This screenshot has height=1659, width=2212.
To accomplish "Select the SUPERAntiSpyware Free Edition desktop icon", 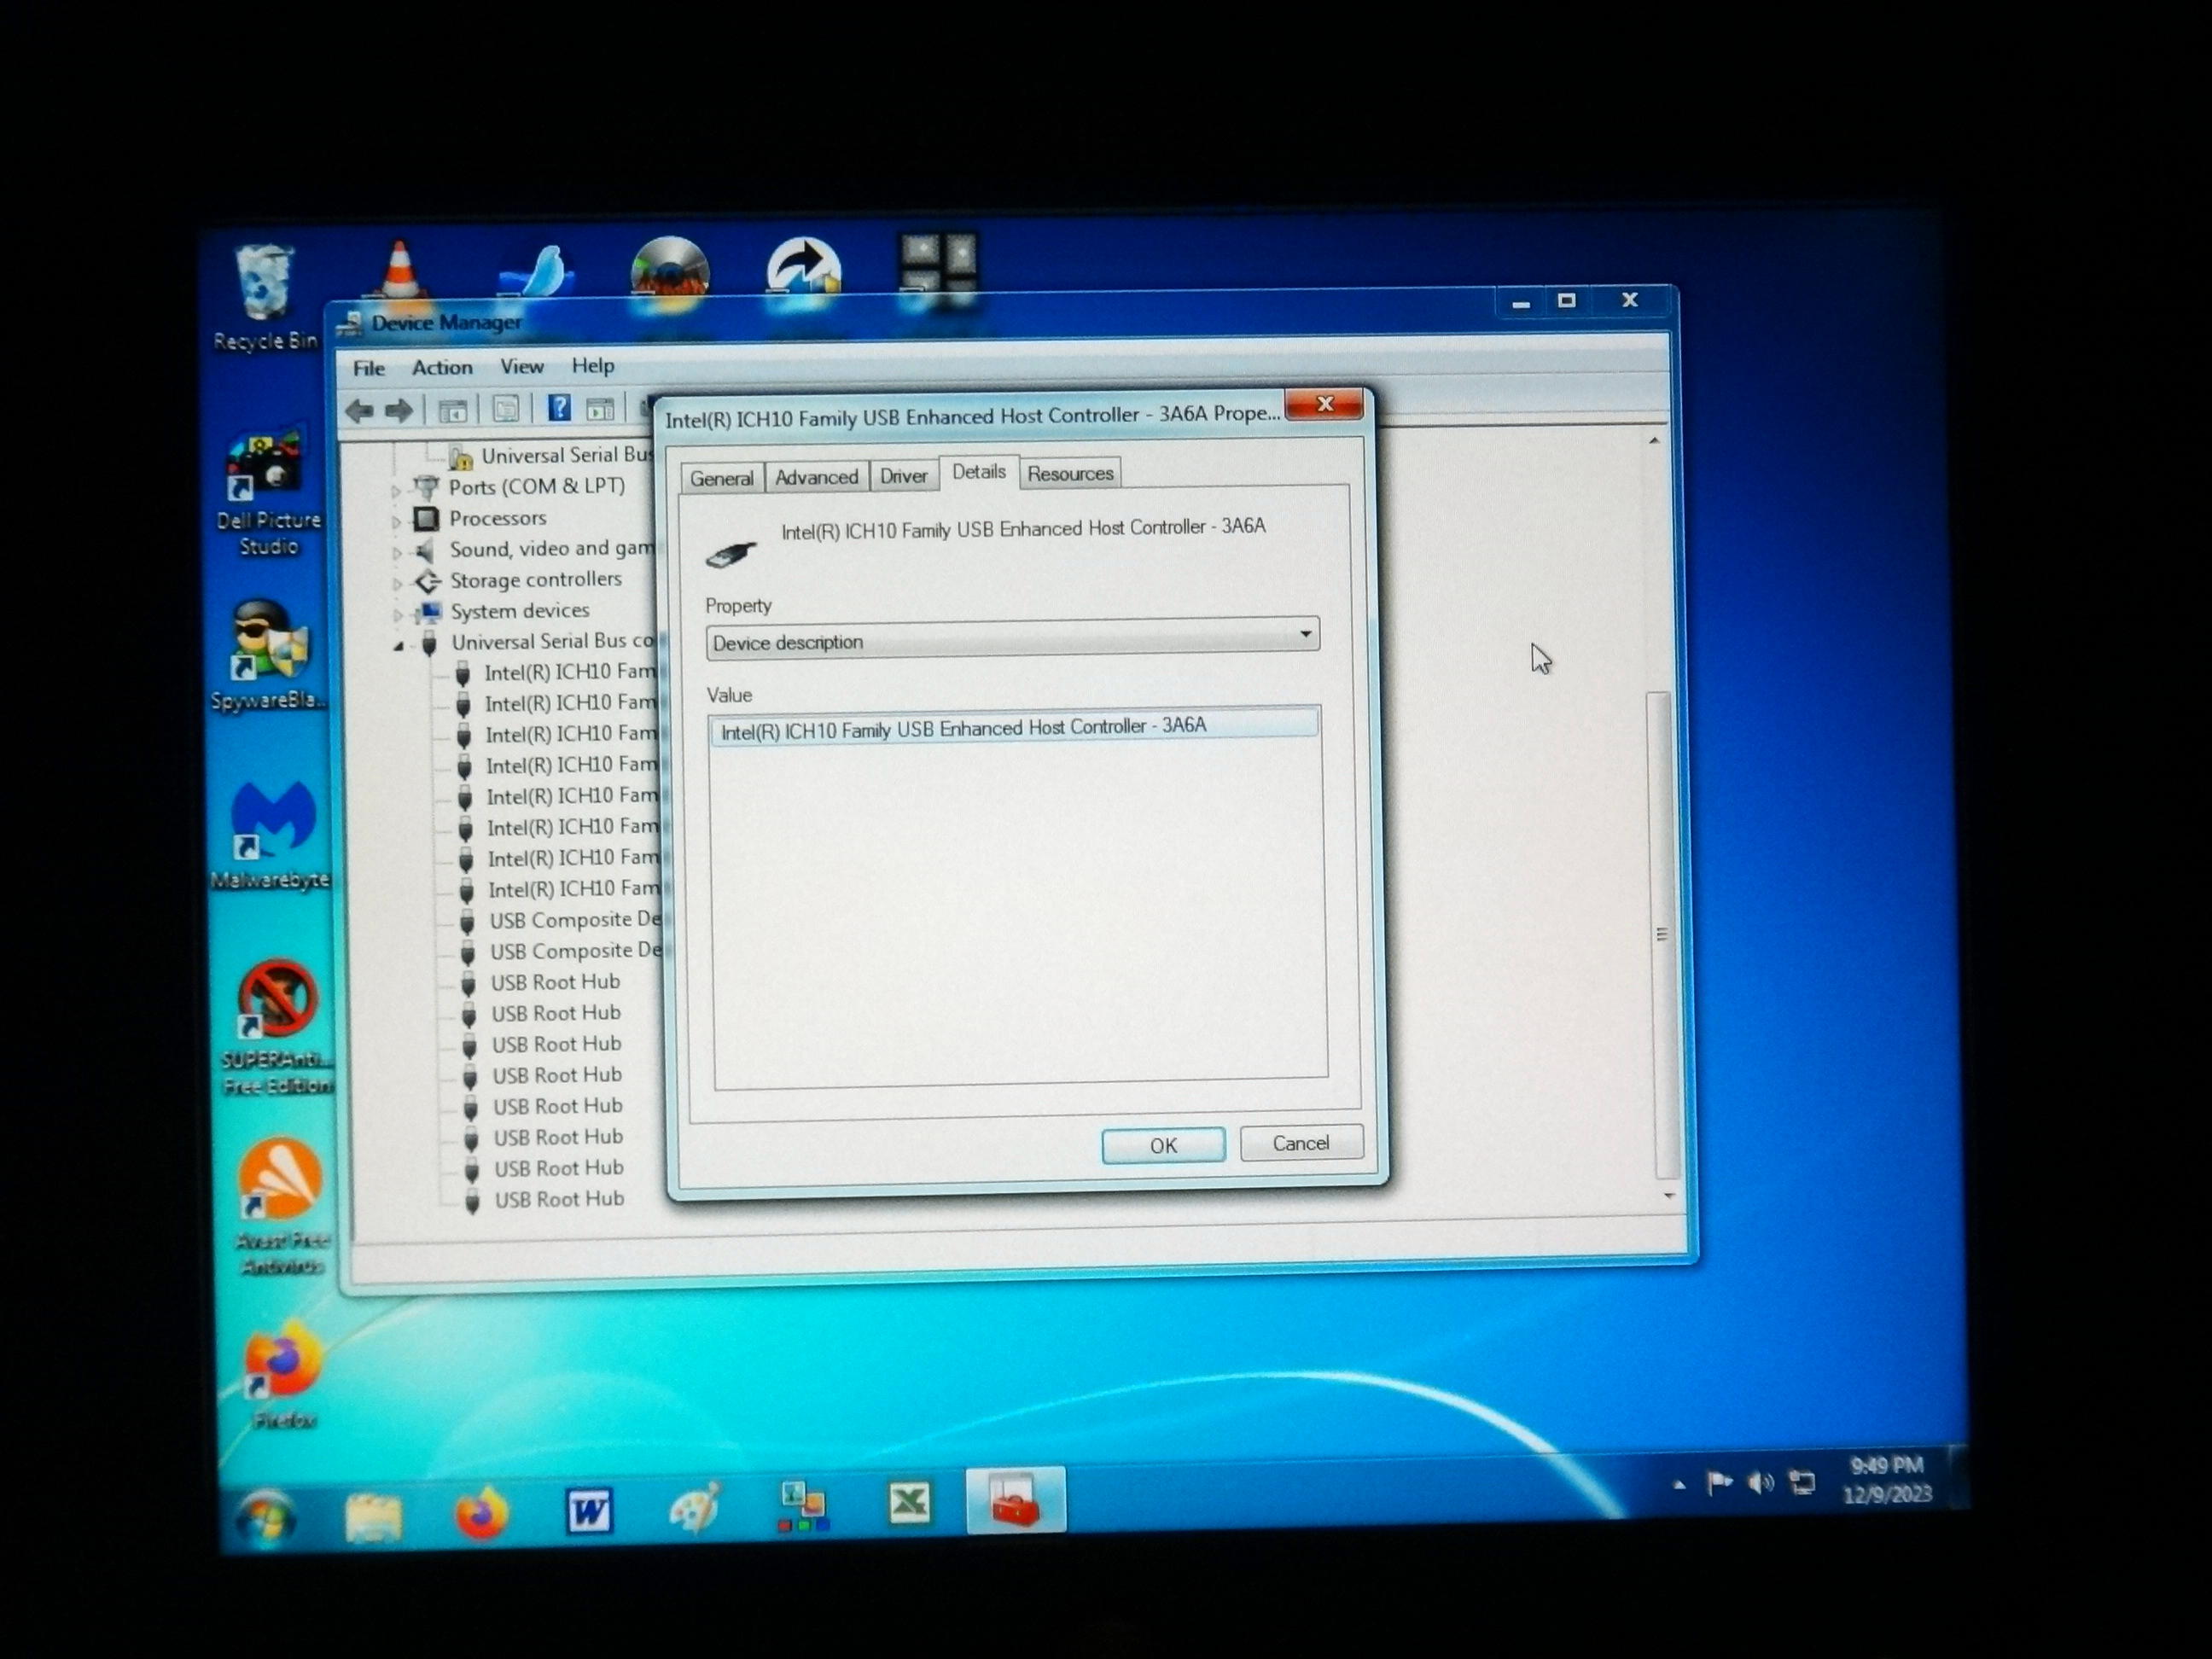I will (x=278, y=1028).
